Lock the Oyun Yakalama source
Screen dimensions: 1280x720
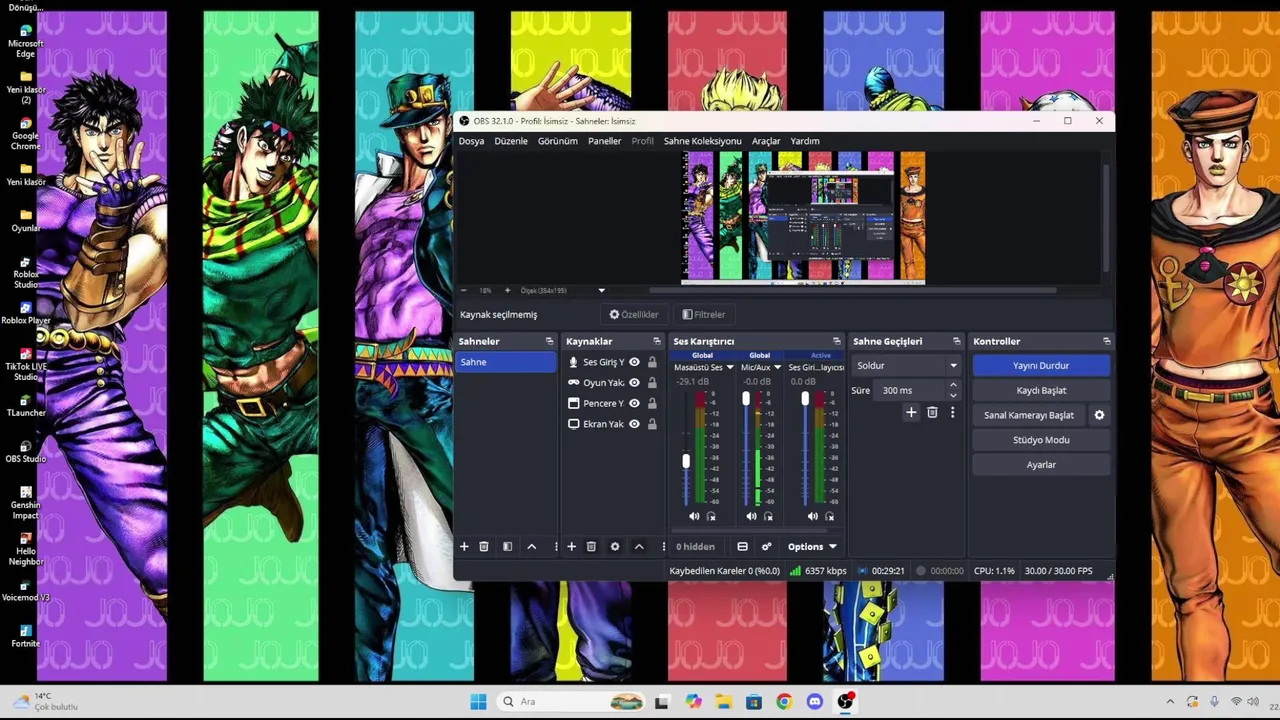click(652, 383)
